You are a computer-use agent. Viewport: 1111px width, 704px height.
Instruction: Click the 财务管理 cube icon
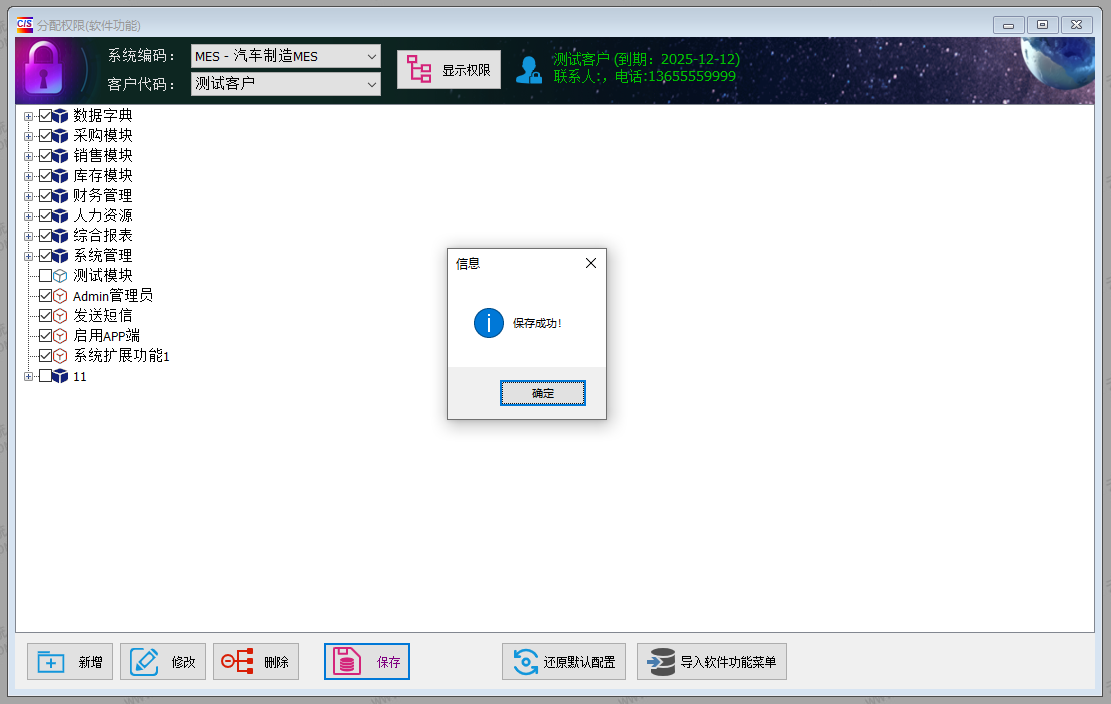[x=60, y=195]
